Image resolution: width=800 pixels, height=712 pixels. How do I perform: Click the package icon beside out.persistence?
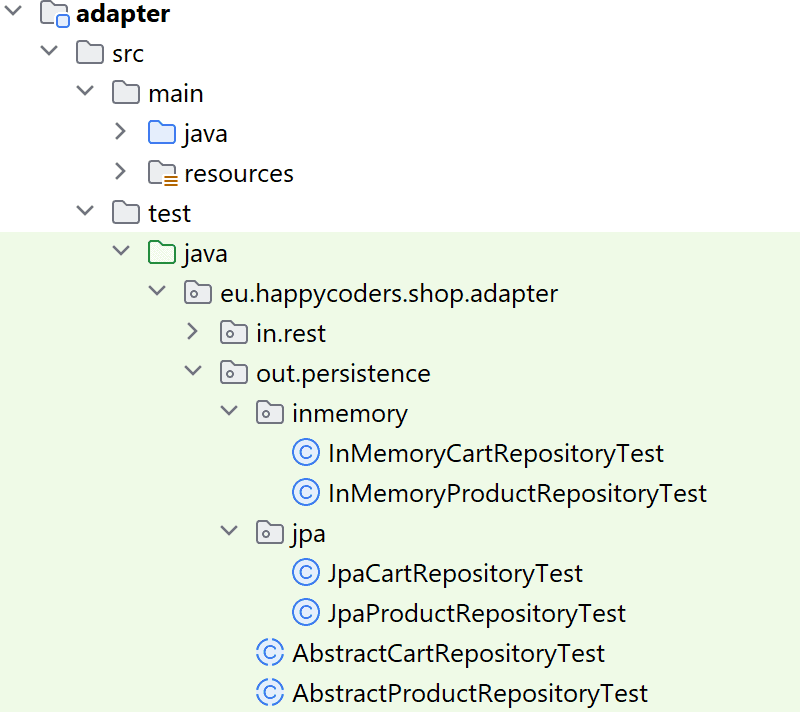point(234,372)
